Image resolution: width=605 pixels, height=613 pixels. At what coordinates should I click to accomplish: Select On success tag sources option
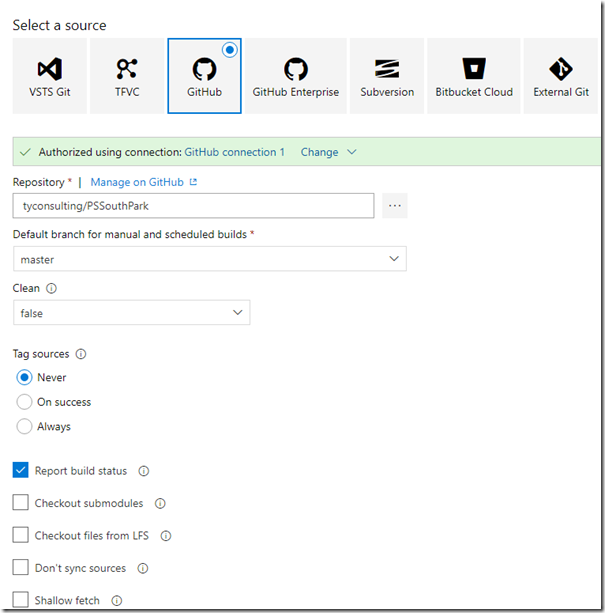pos(24,402)
